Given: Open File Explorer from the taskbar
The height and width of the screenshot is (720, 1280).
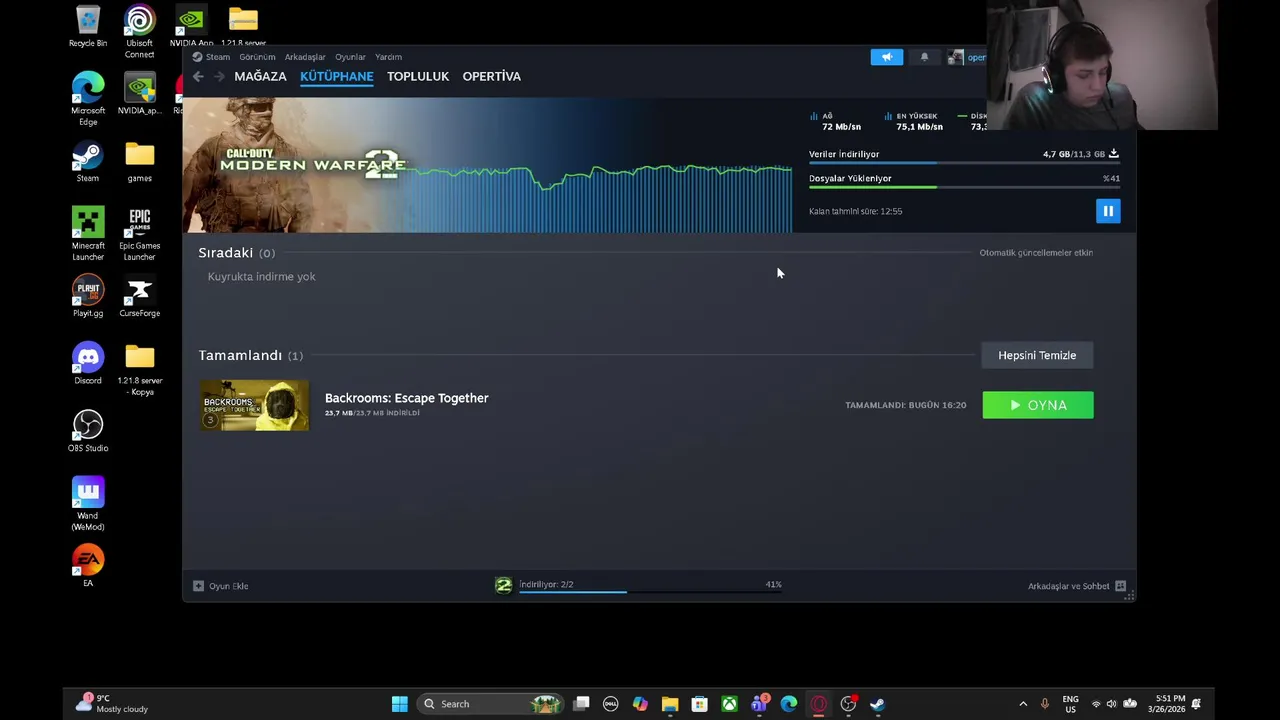Looking at the screenshot, I should coord(670,704).
